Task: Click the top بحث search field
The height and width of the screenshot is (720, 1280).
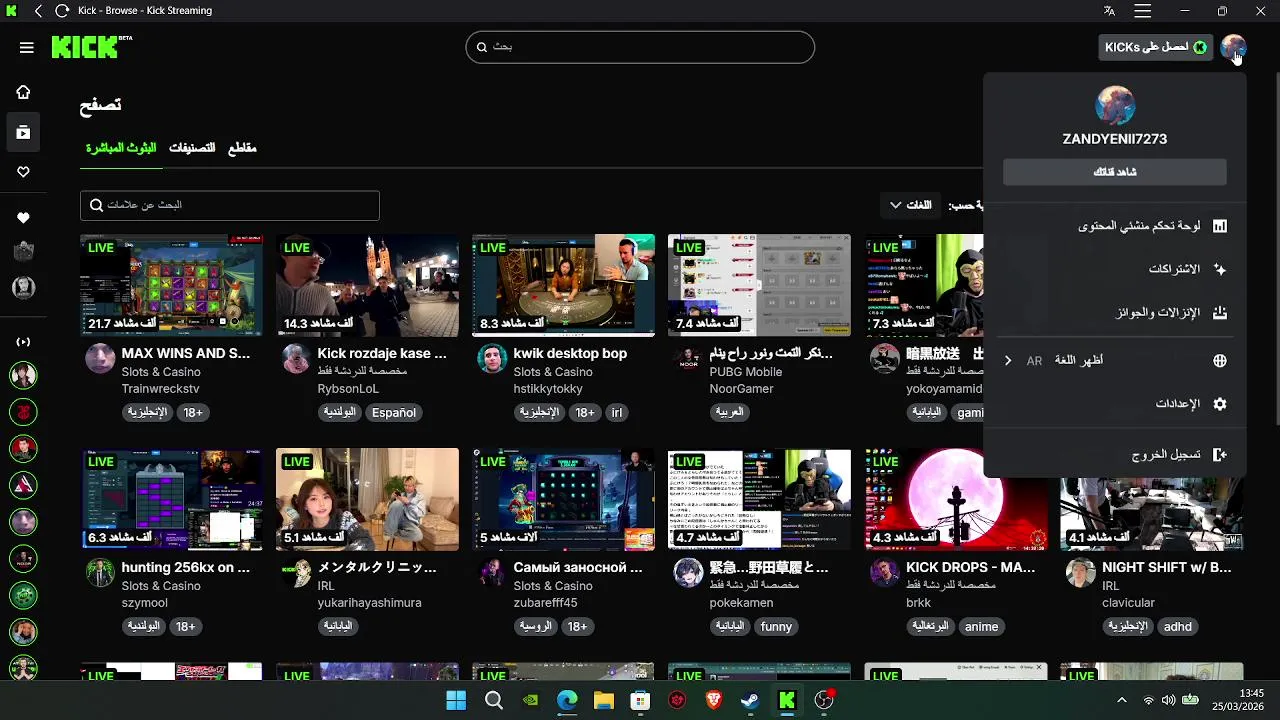Action: 640,47
